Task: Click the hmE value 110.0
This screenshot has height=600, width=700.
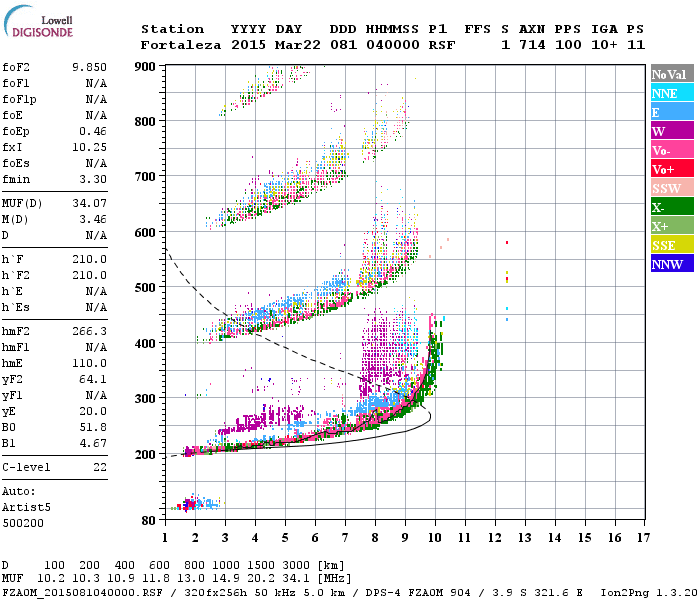Action: 89,363
